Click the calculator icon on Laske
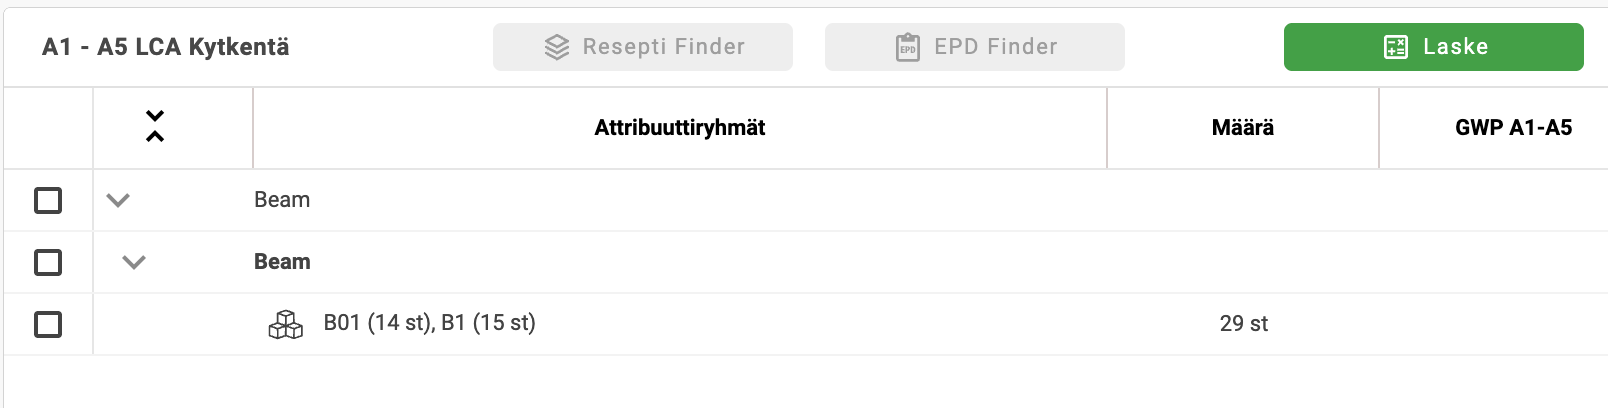This screenshot has height=408, width=1608. tap(1396, 47)
